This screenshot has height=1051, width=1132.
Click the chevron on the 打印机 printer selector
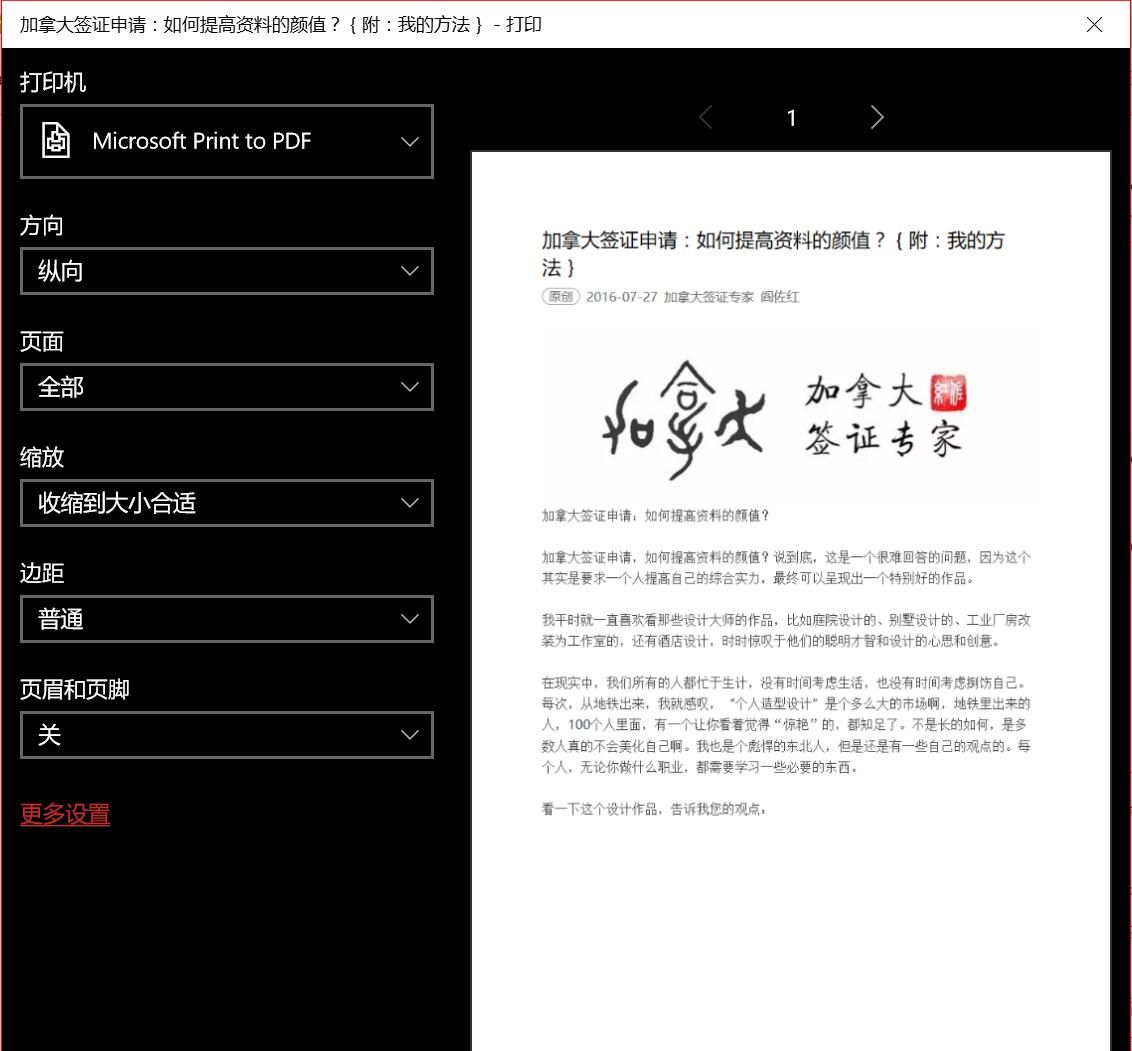pyautogui.click(x=409, y=141)
